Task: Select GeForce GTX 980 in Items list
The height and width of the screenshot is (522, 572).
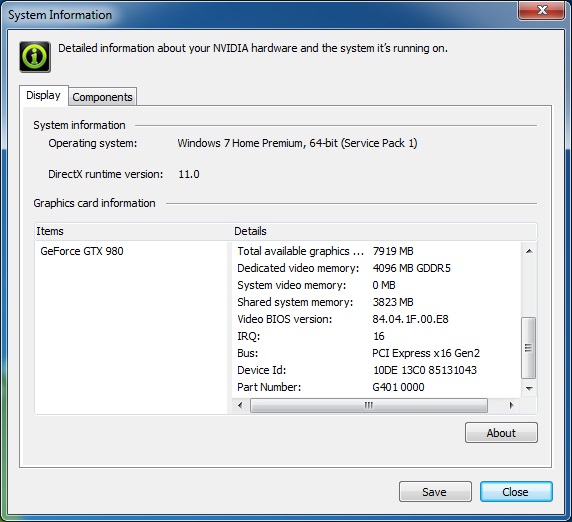Action: tap(82, 251)
